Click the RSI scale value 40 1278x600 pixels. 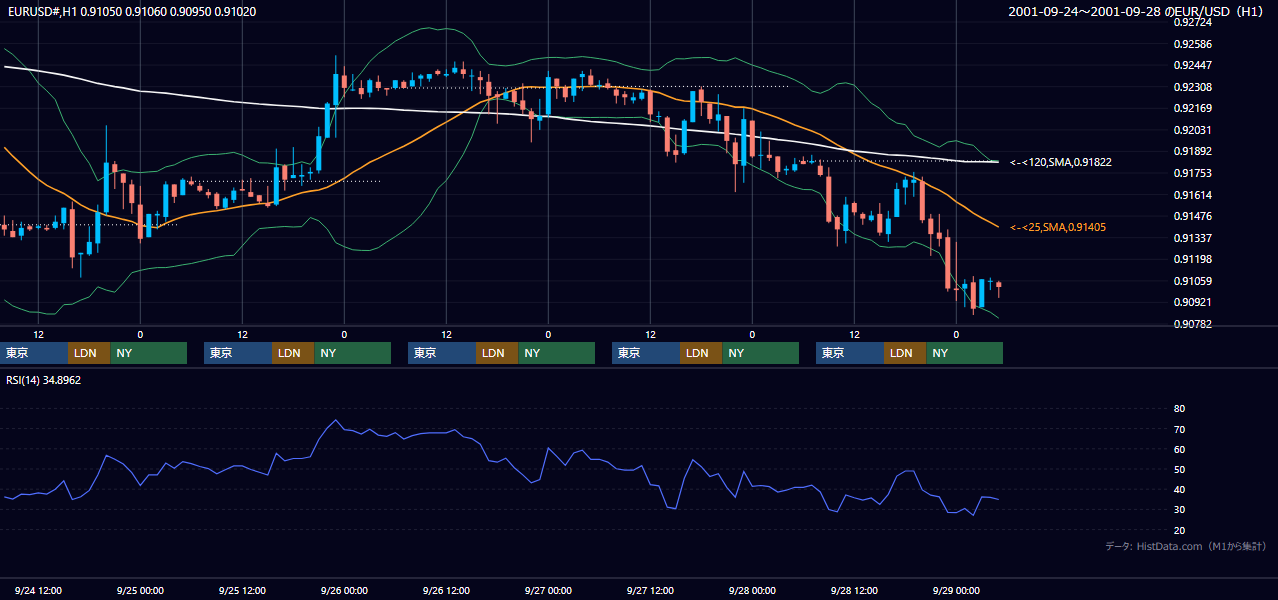(1179, 489)
